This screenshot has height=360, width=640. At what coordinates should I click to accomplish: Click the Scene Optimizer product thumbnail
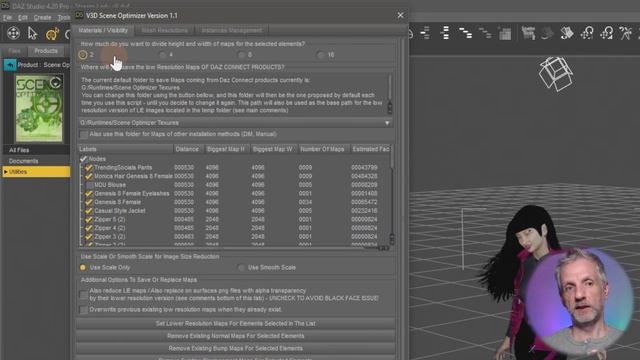pos(39,108)
